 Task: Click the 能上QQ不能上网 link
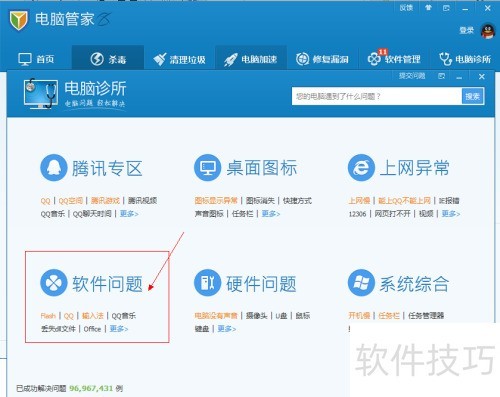(404, 201)
